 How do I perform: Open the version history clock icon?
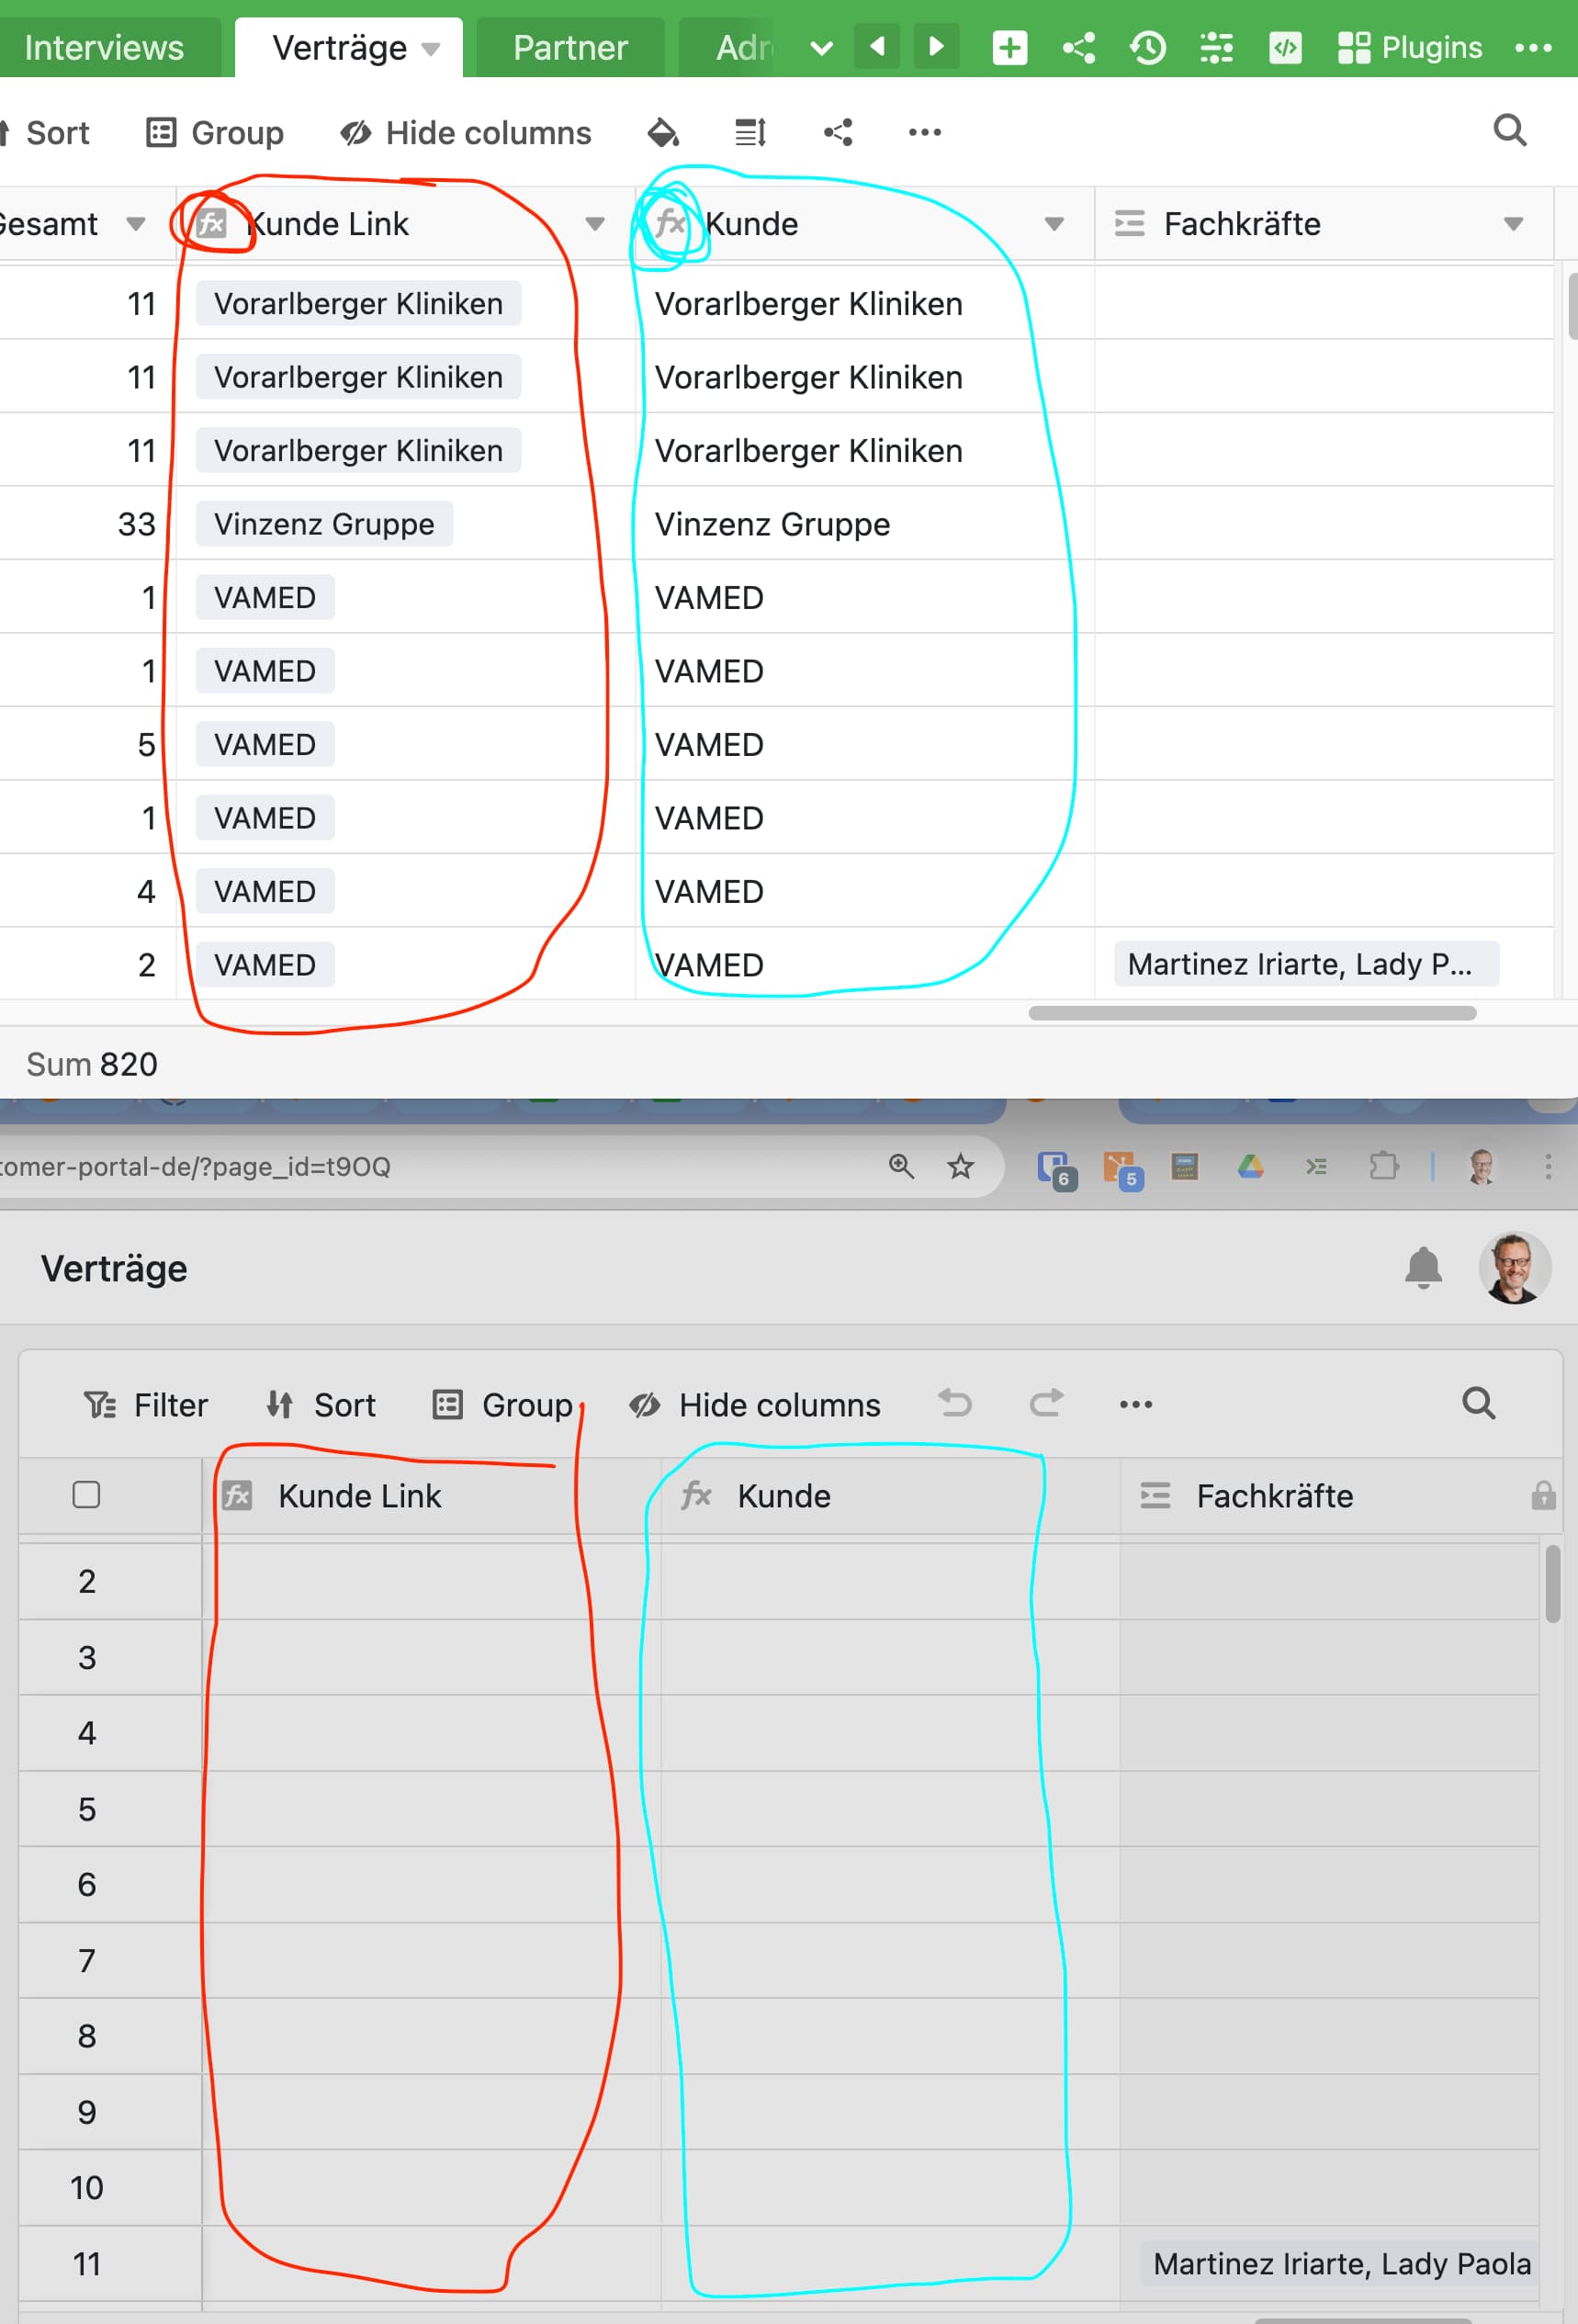[x=1147, y=47]
